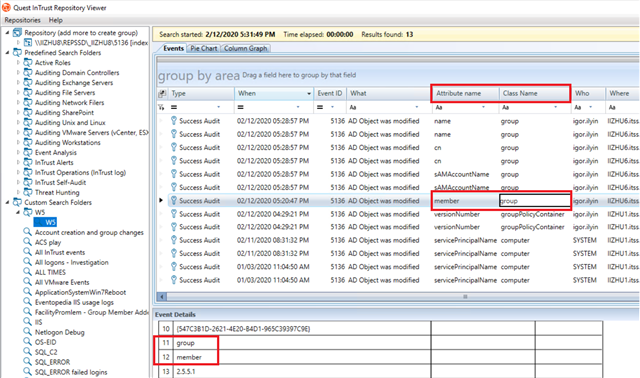
Task: Open the Help menu
Action: coord(56,20)
